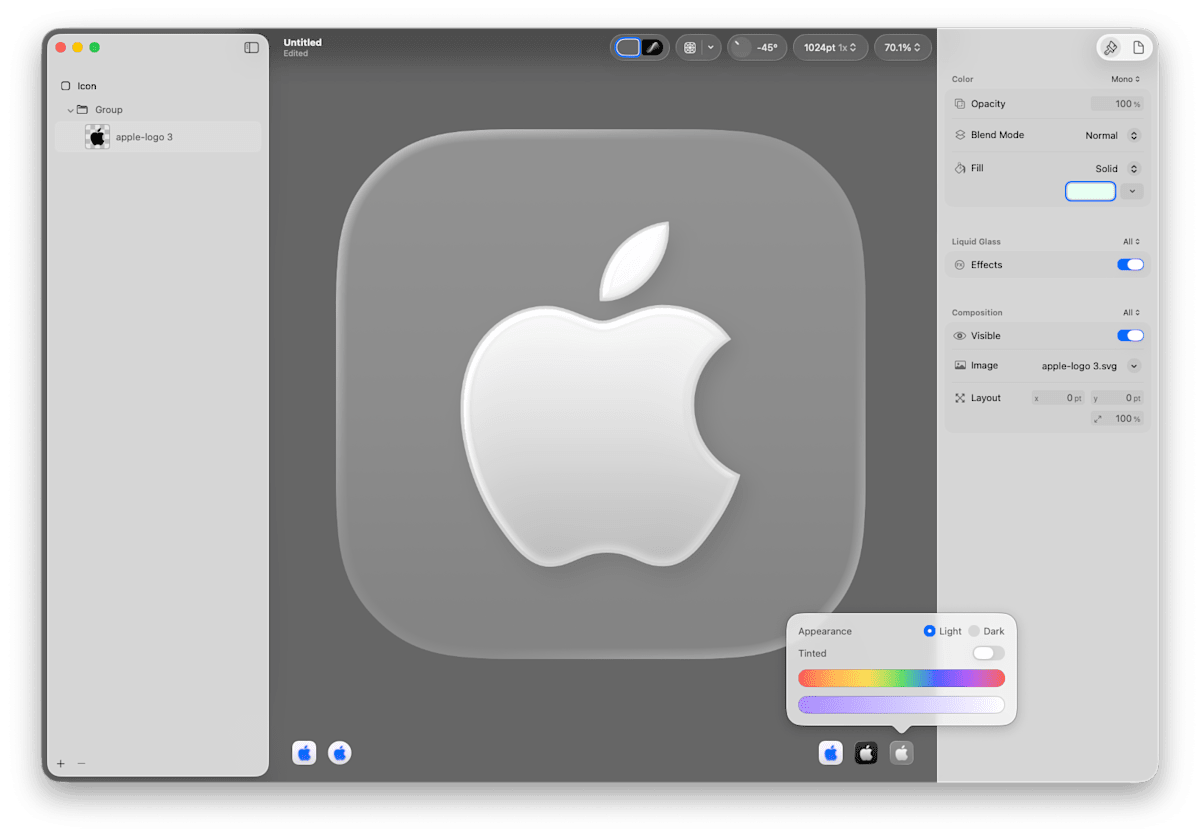The width and height of the screenshot is (1200, 837).
Task: Select the default blue appearance preview
Action: 831,753
